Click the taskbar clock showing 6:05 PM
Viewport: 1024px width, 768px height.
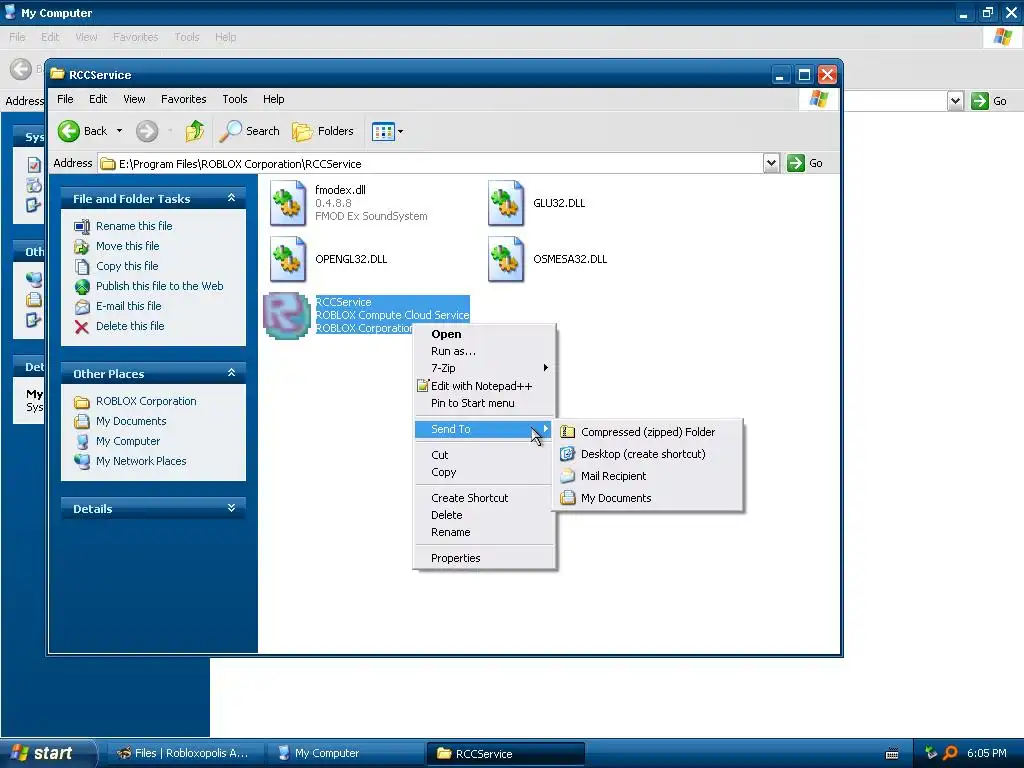click(x=987, y=753)
